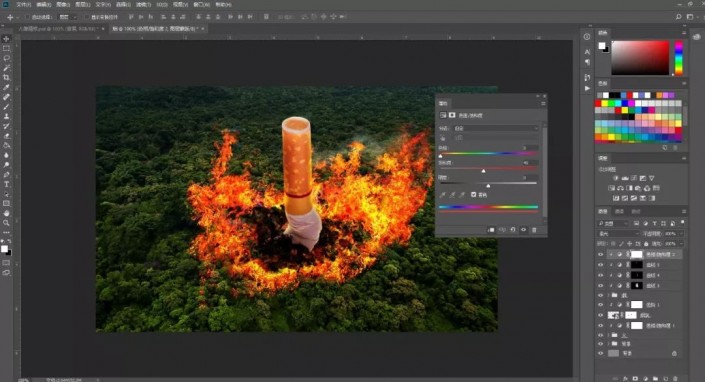Hide the fourth layer with flame mask
The height and width of the screenshot is (382, 705).
tap(600, 285)
